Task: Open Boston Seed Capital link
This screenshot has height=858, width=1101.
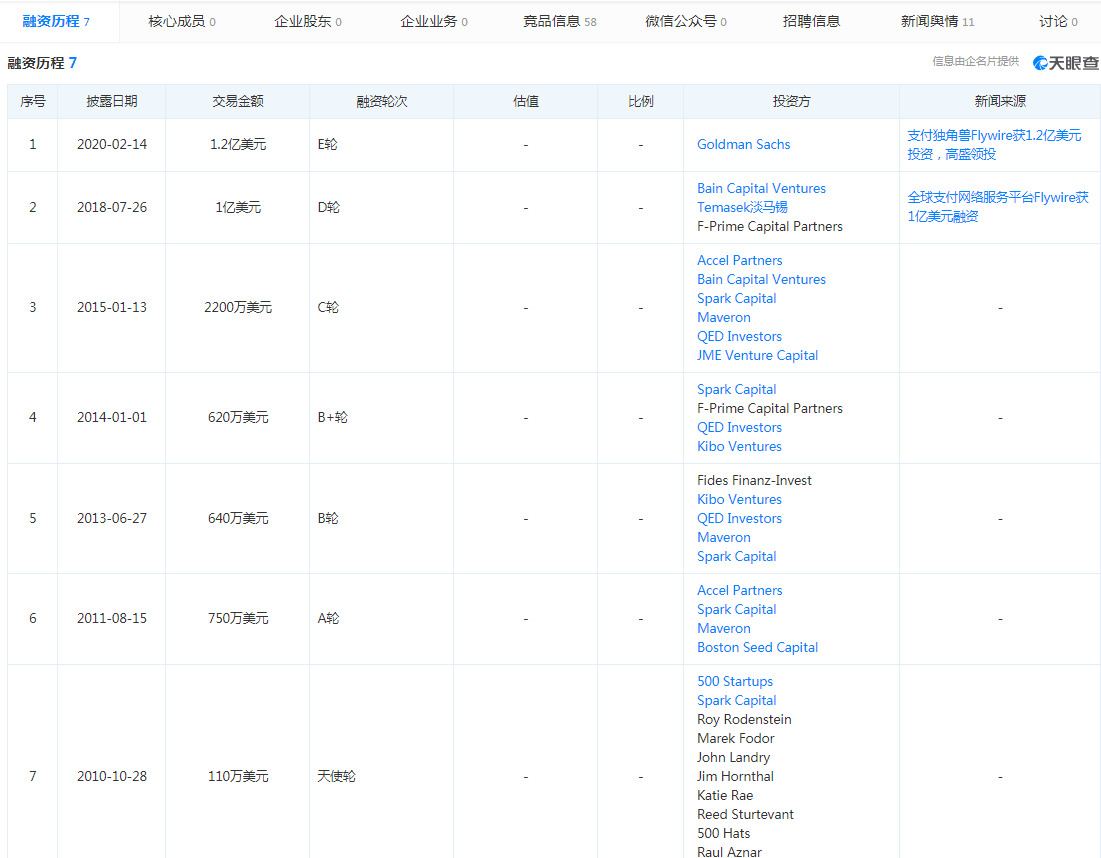Action: 758,647
